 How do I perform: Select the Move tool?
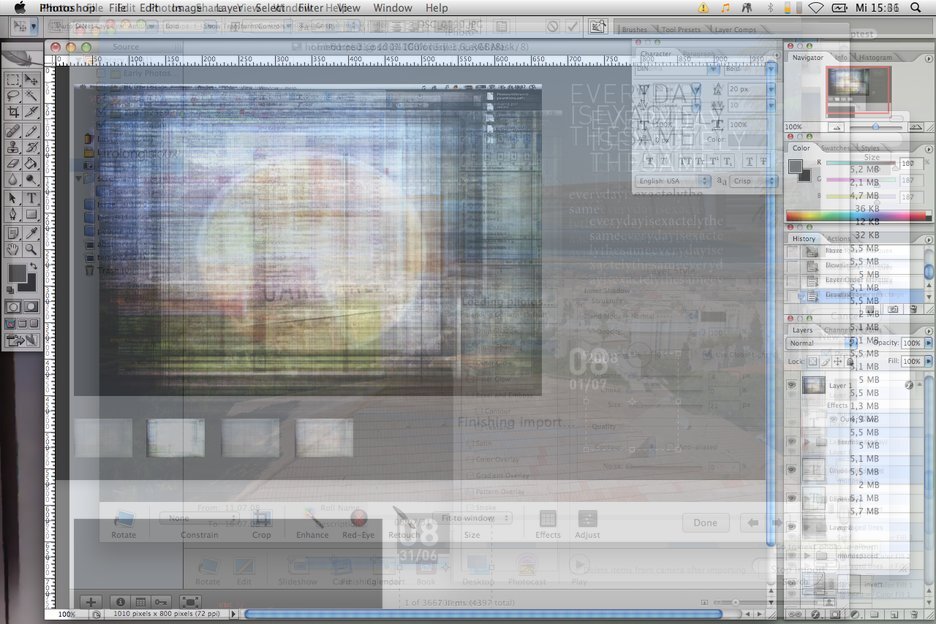point(31,80)
